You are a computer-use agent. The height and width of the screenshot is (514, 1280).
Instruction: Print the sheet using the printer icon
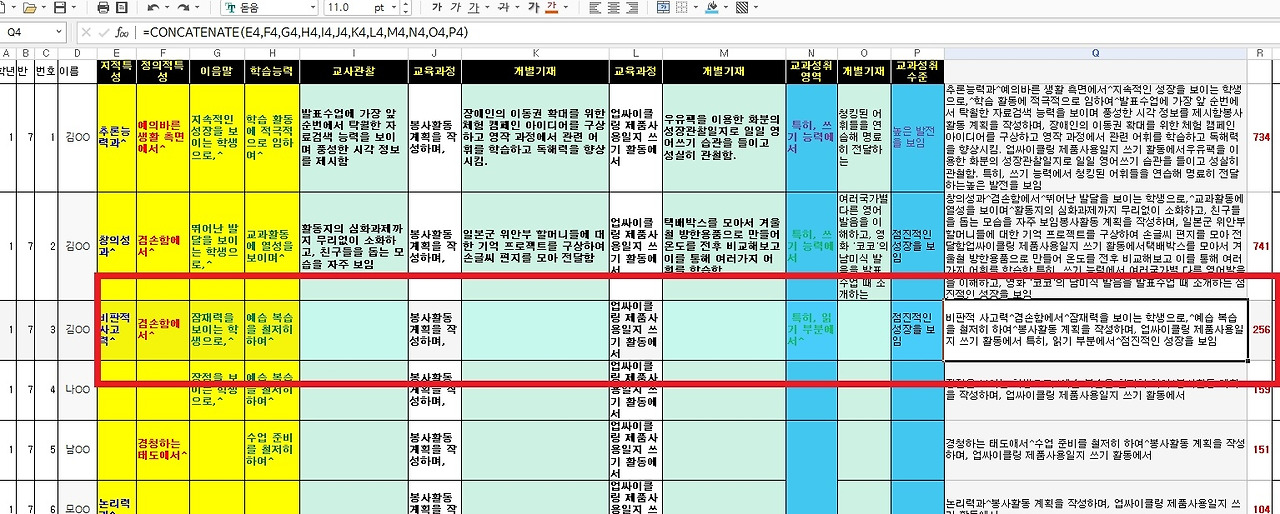coord(103,8)
